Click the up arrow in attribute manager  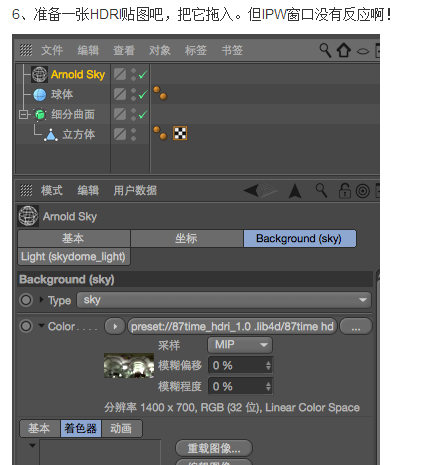(x=295, y=191)
